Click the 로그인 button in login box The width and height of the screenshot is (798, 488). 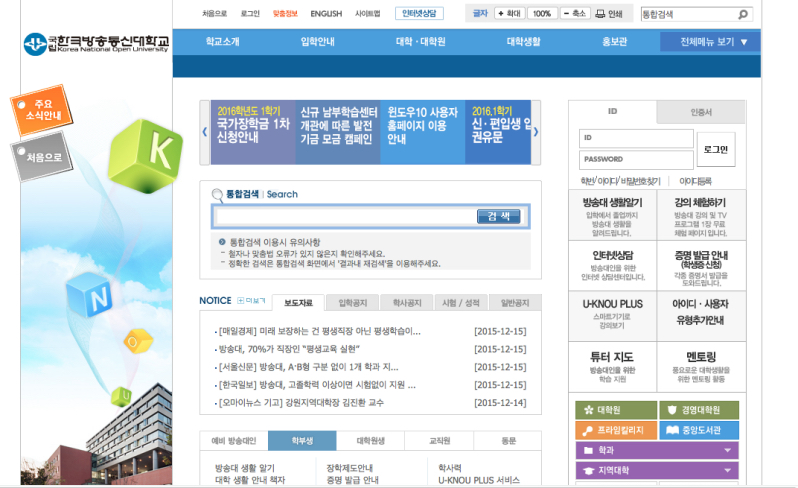pyautogui.click(x=716, y=149)
